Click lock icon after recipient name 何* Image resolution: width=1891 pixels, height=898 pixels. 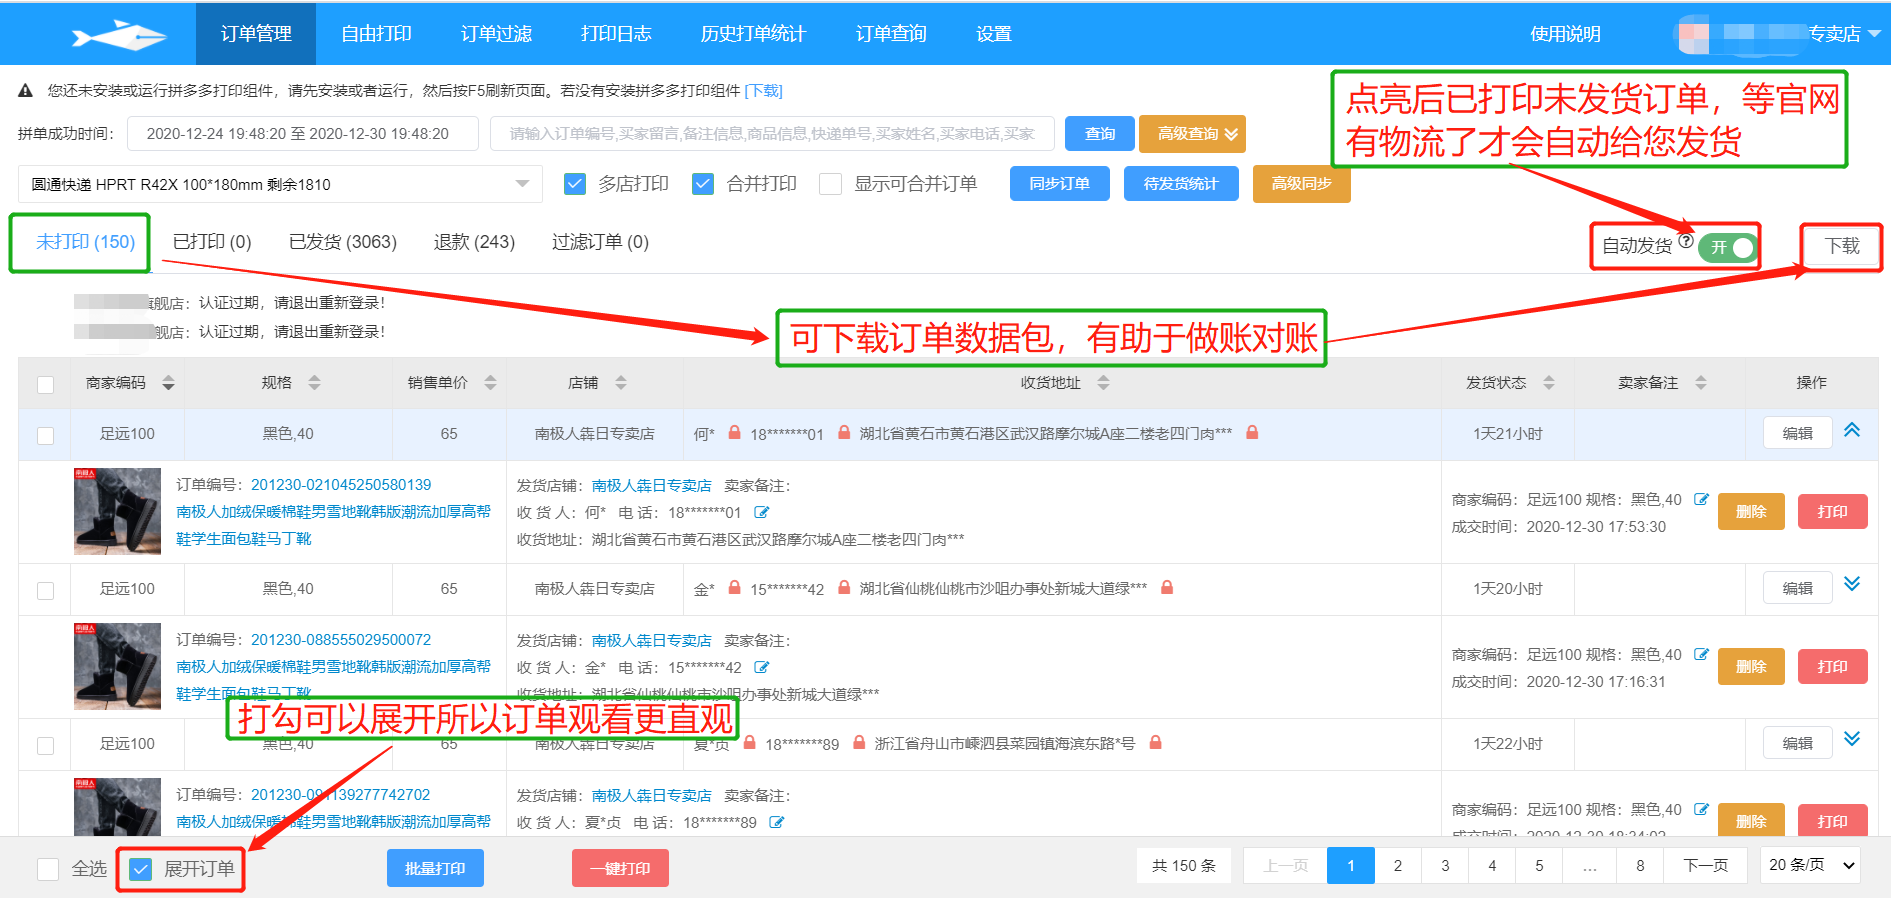click(734, 433)
